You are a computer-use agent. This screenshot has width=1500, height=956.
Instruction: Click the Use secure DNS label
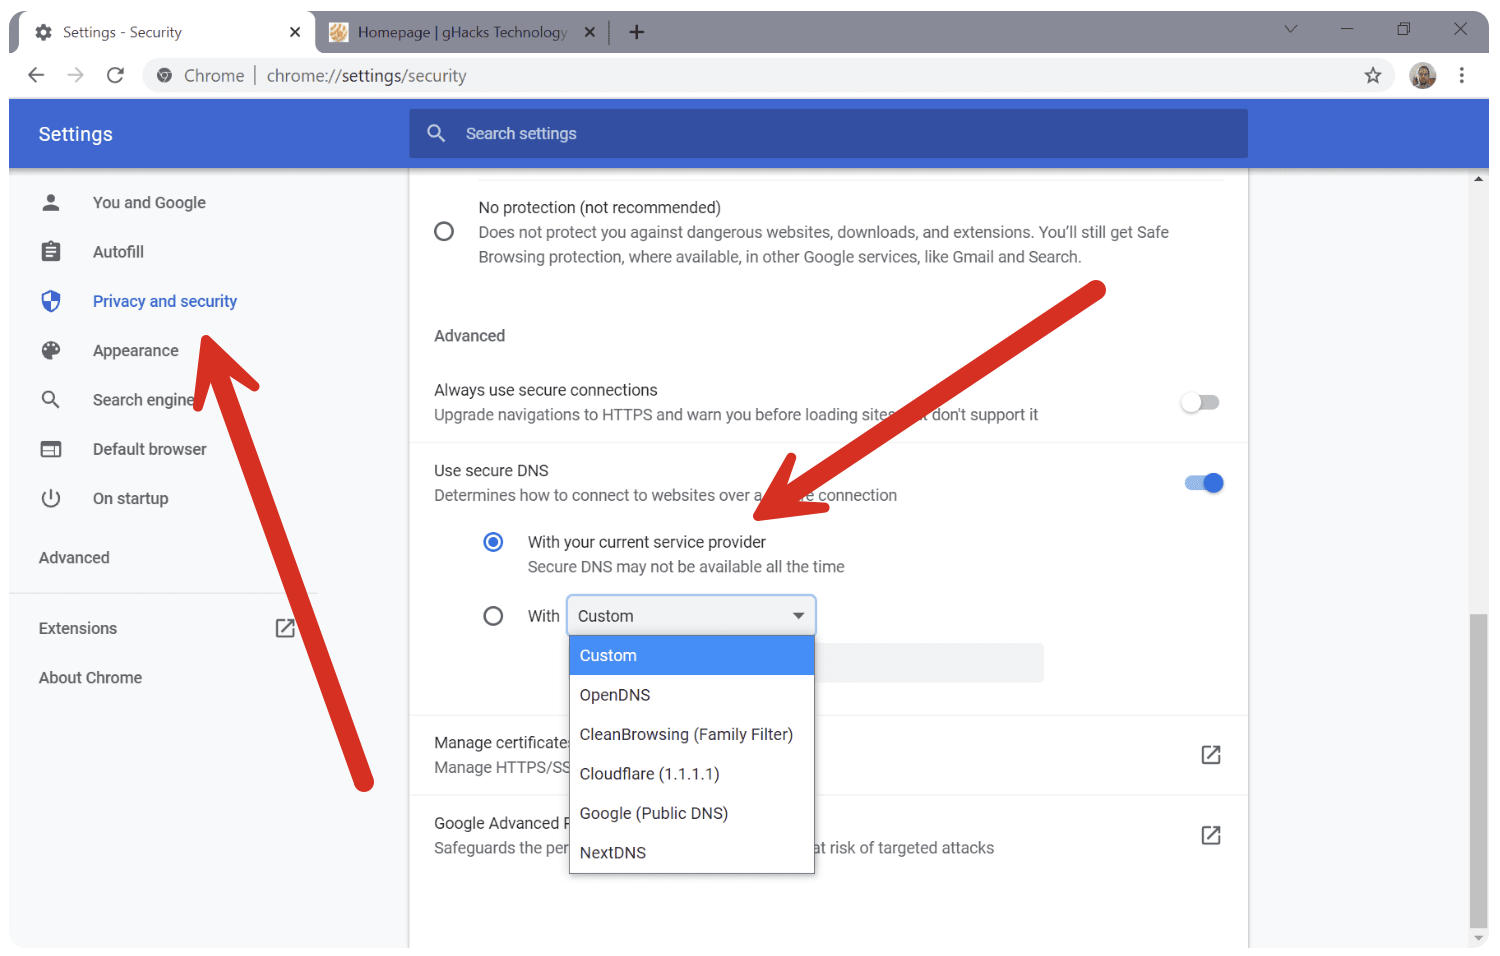point(491,470)
